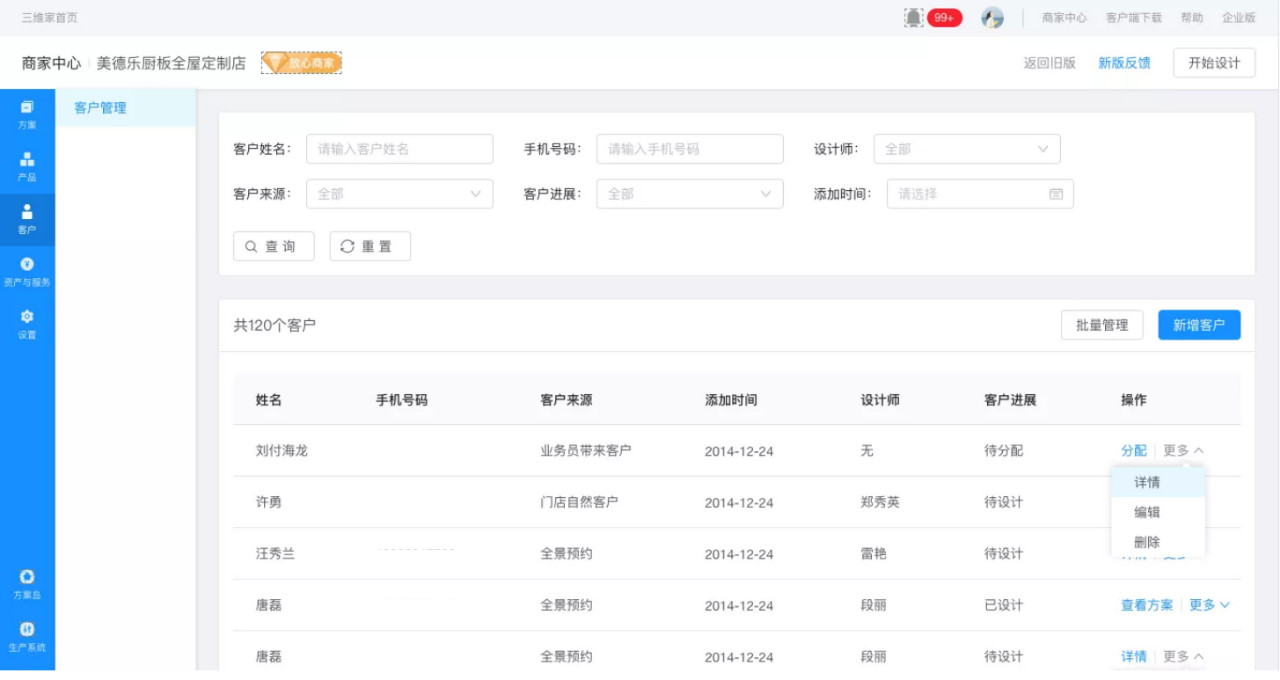Select the 客户 sidebar icon
The width and height of the screenshot is (1280, 680).
(27, 218)
